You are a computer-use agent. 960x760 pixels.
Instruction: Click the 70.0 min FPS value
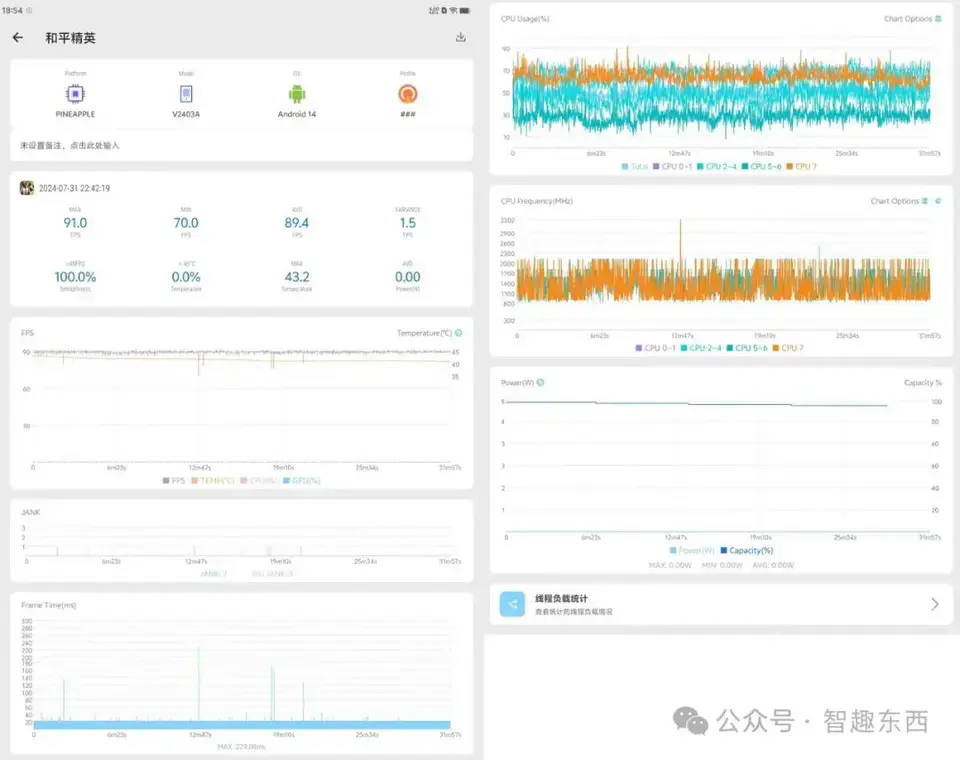point(186,223)
